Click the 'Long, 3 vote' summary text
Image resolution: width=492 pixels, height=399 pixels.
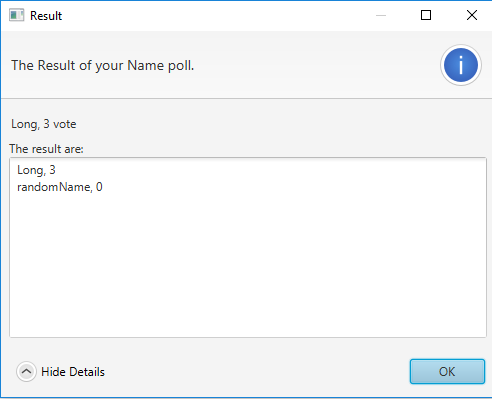pyautogui.click(x=44, y=124)
